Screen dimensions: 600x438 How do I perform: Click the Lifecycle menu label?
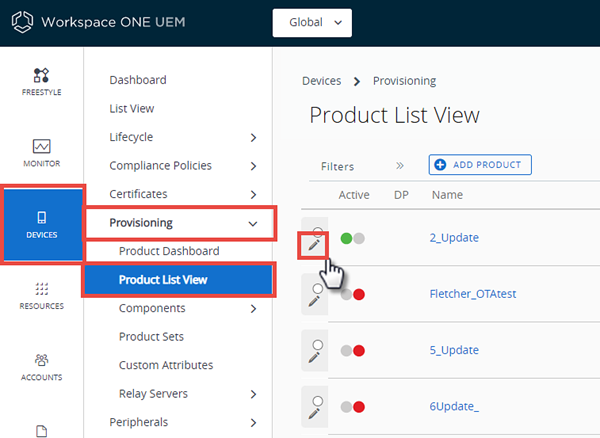(131, 137)
